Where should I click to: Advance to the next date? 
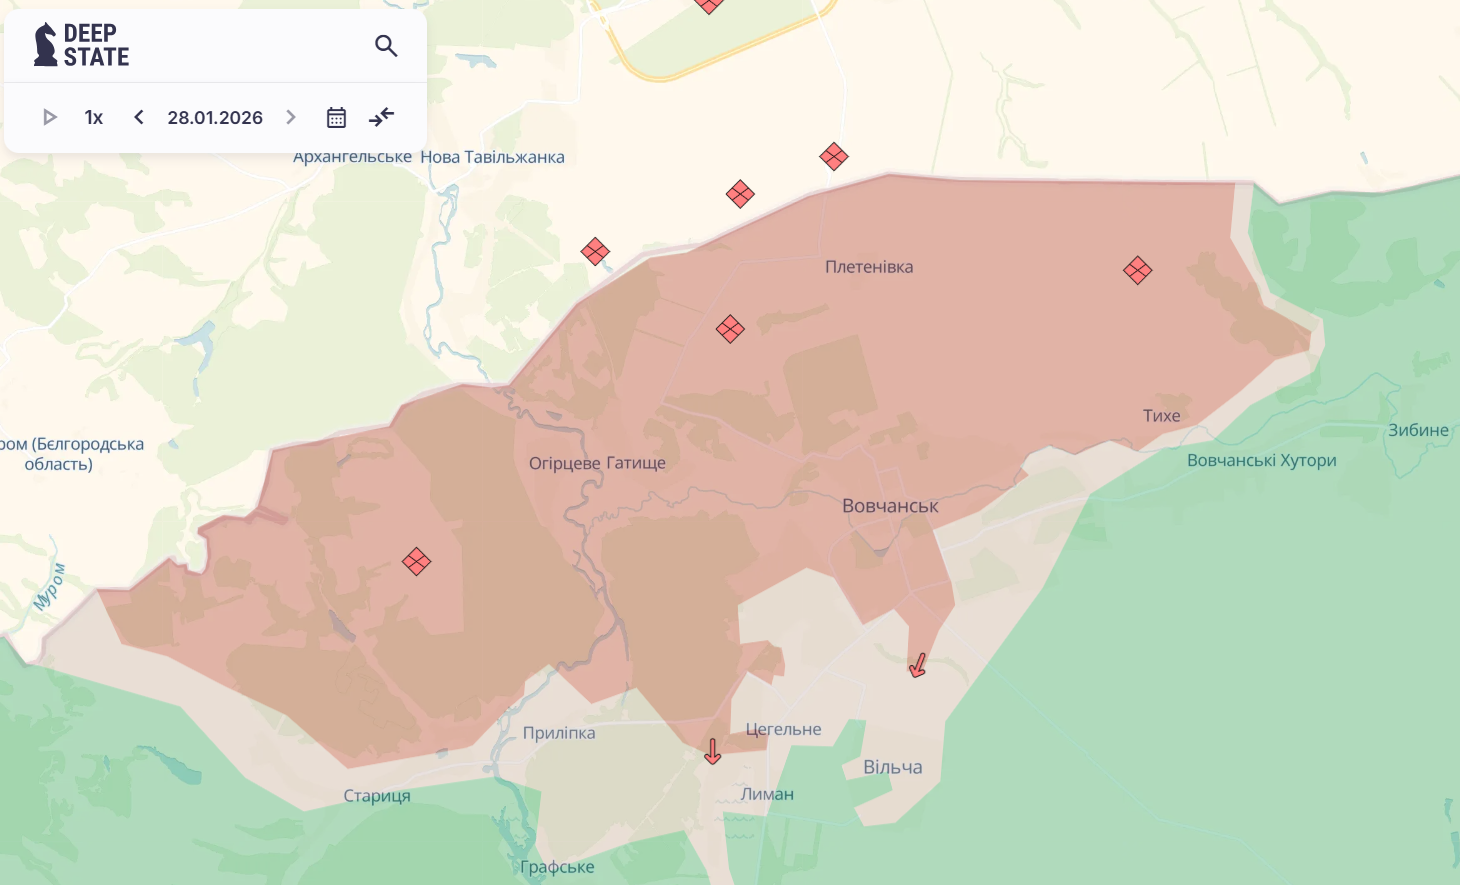(291, 118)
